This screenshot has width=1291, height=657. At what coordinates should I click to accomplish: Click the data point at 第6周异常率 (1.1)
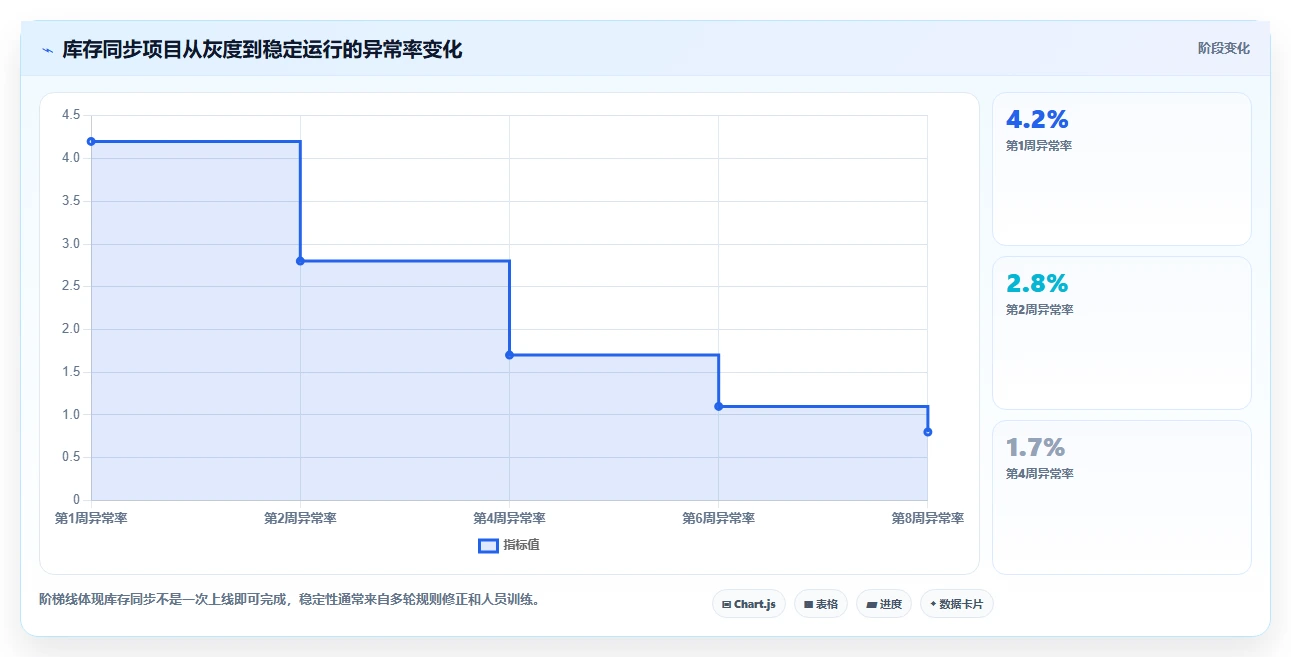719,406
